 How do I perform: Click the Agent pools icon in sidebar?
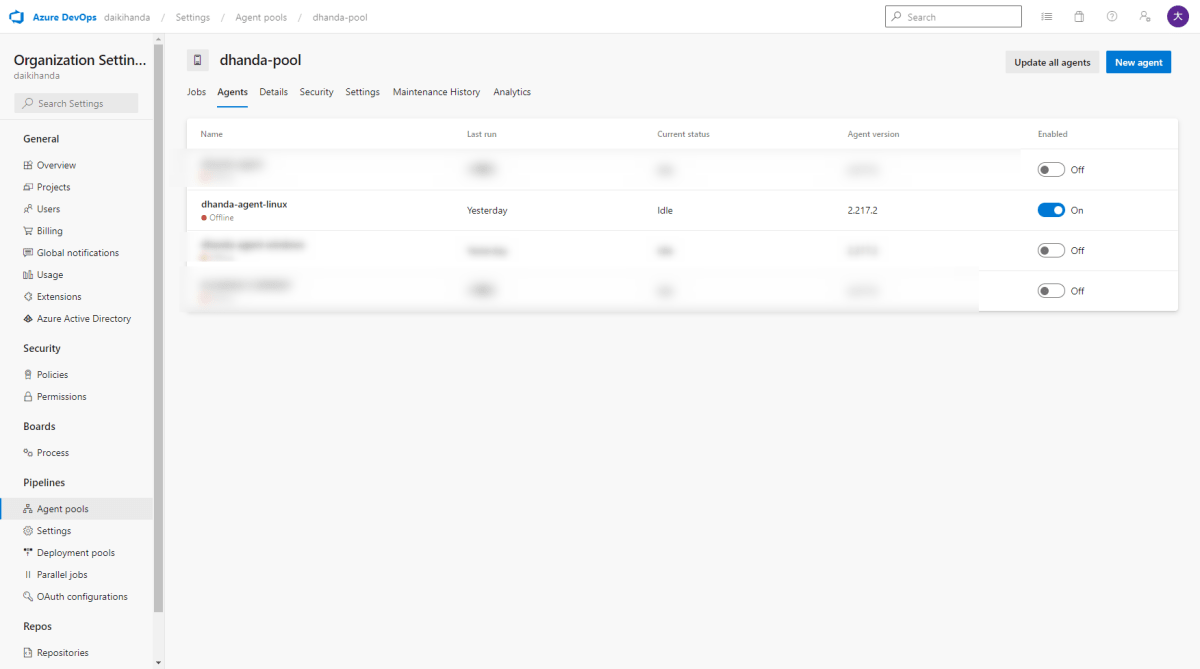[x=28, y=509]
